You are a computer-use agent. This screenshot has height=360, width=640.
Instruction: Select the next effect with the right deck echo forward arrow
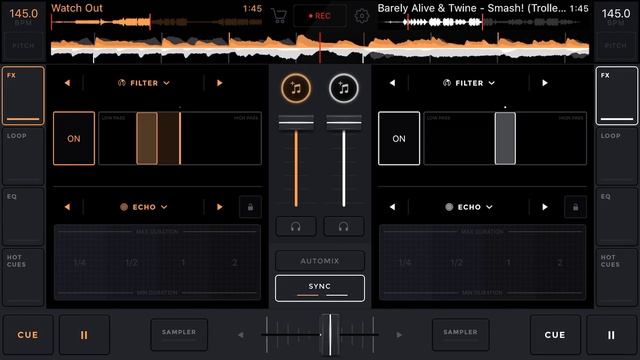pos(544,207)
